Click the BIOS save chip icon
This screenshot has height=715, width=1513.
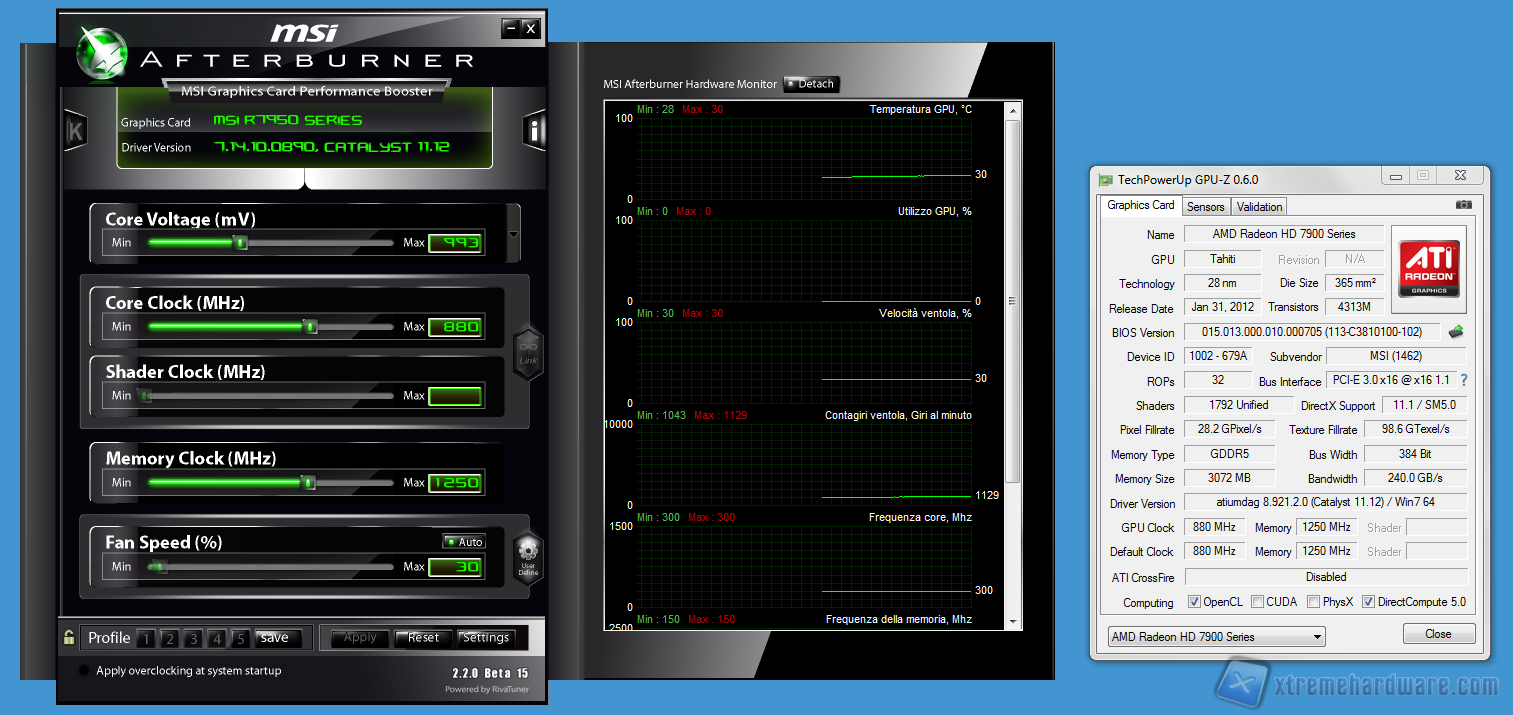[1456, 332]
